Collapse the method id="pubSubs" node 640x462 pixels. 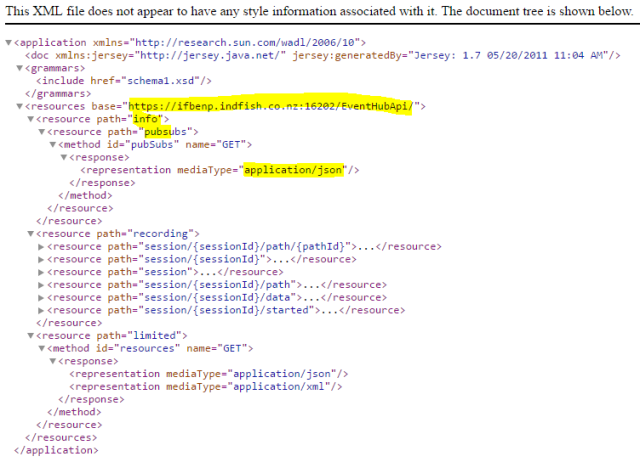(x=52, y=145)
